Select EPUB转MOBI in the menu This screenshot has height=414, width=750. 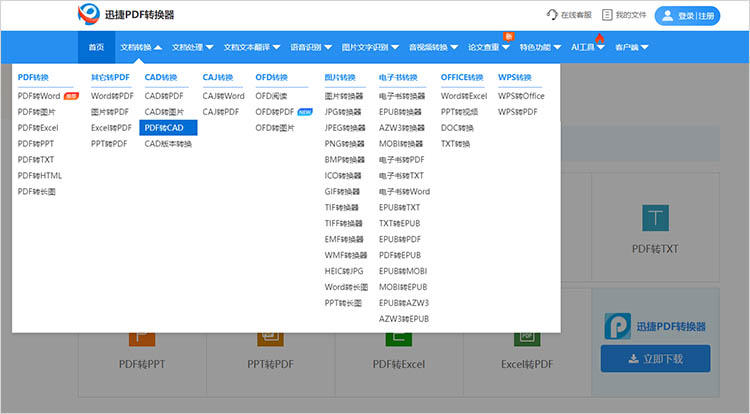click(x=403, y=271)
